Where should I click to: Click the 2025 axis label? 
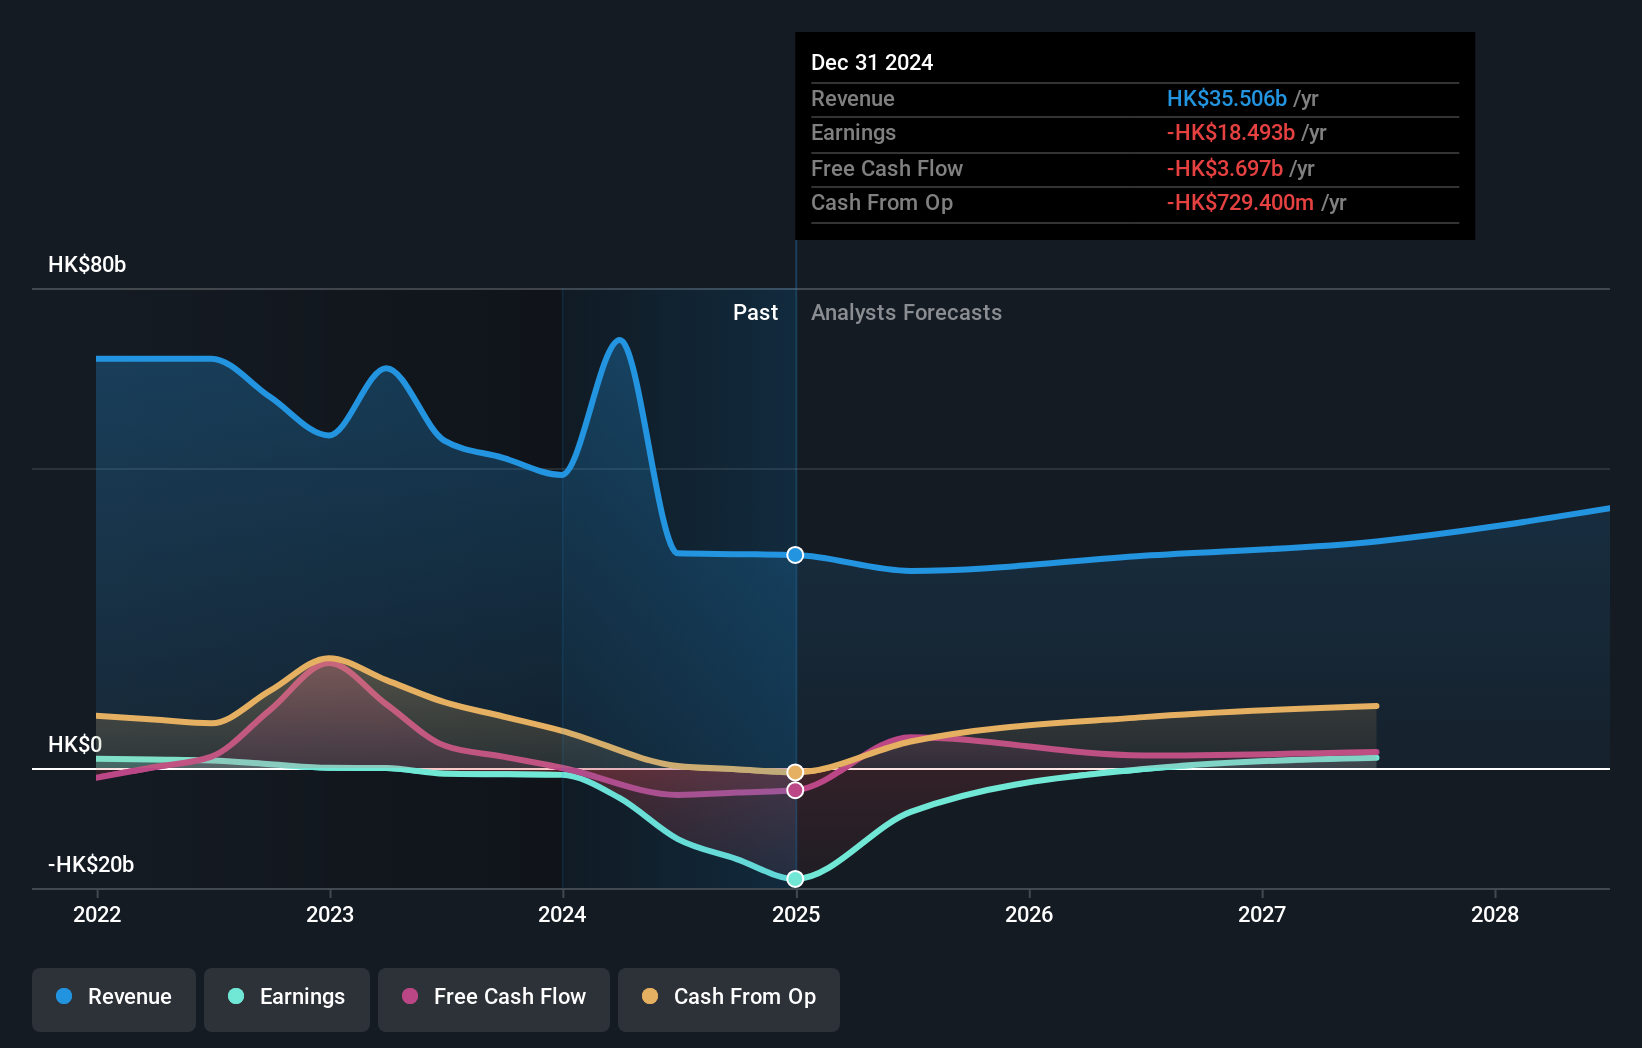pos(796,914)
